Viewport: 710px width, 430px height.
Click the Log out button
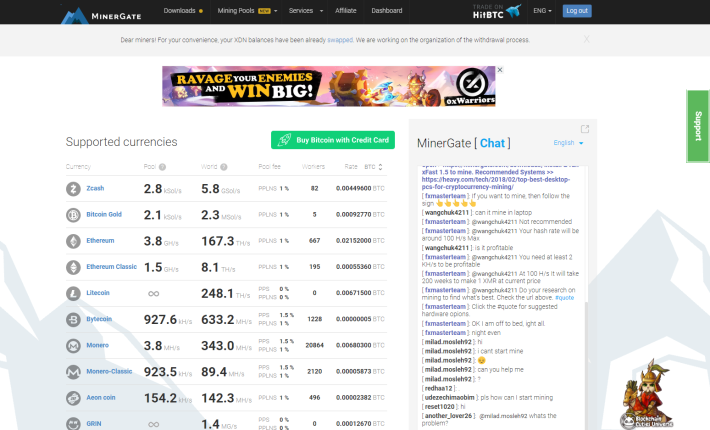pos(577,11)
